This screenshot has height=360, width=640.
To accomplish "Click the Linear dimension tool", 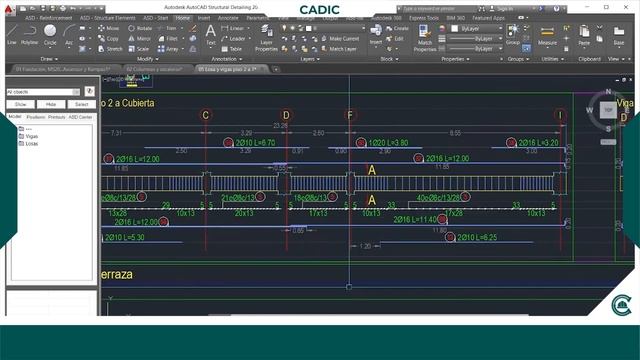I will pyautogui.click(x=233, y=28).
